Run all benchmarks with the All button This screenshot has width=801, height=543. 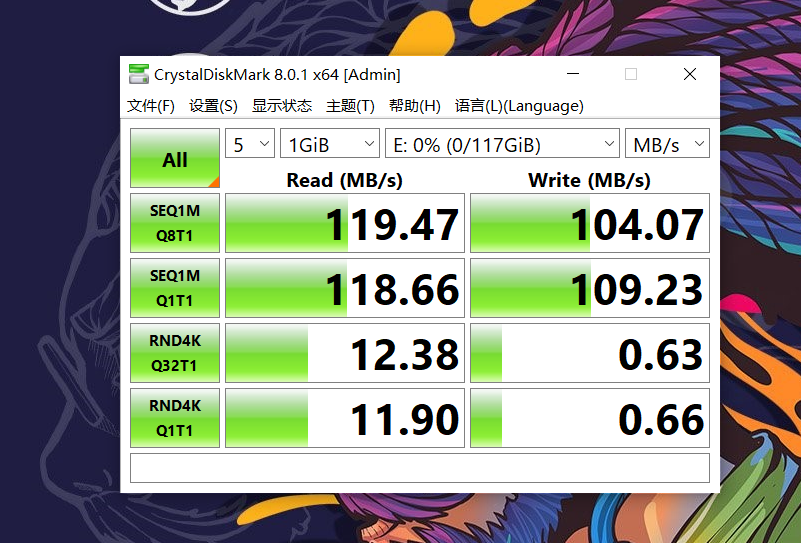pyautogui.click(x=175, y=158)
